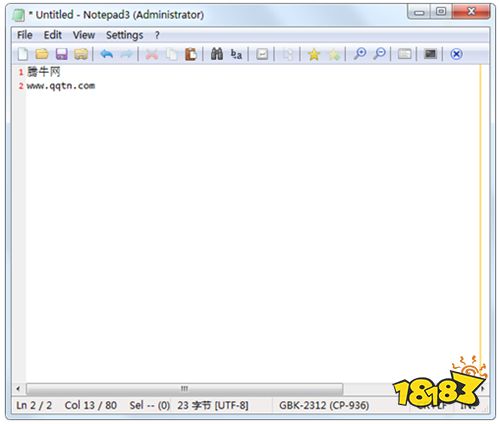Add to favorites with yellow star
Viewport: 500px width, 424px height.
tap(314, 54)
